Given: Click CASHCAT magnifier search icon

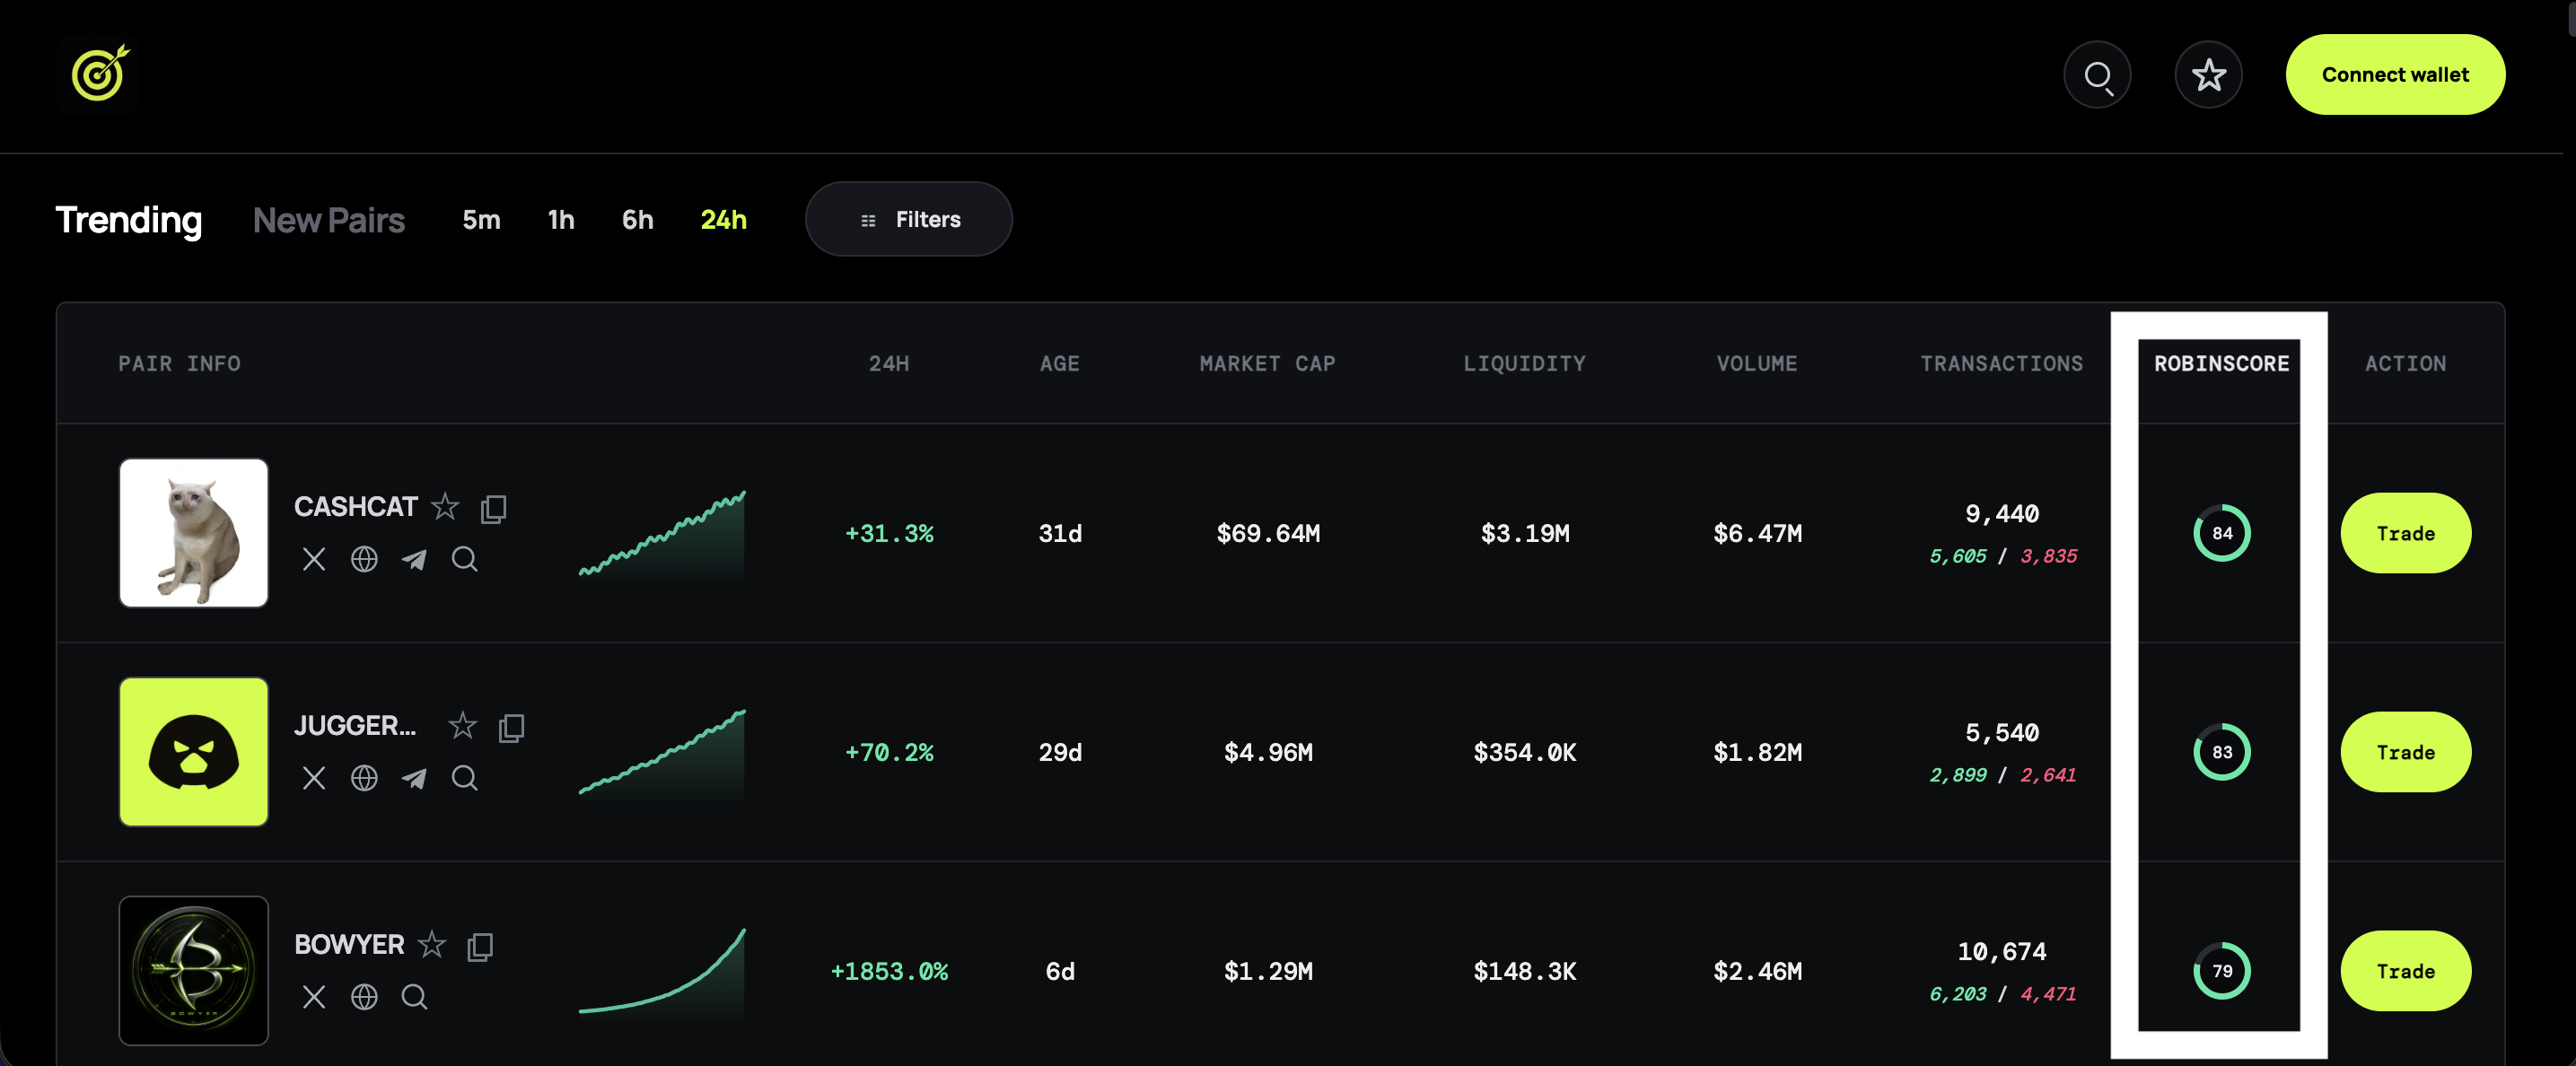Looking at the screenshot, I should click(464, 559).
